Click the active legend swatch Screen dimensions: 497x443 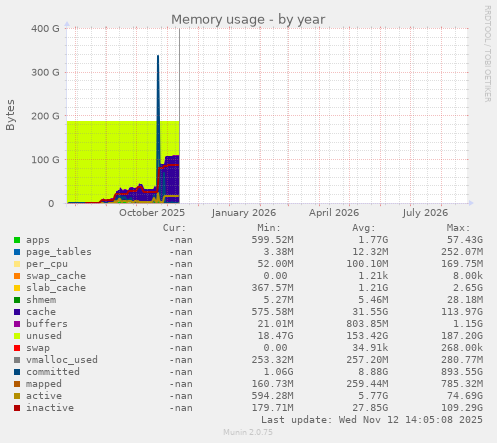[x=17, y=396]
